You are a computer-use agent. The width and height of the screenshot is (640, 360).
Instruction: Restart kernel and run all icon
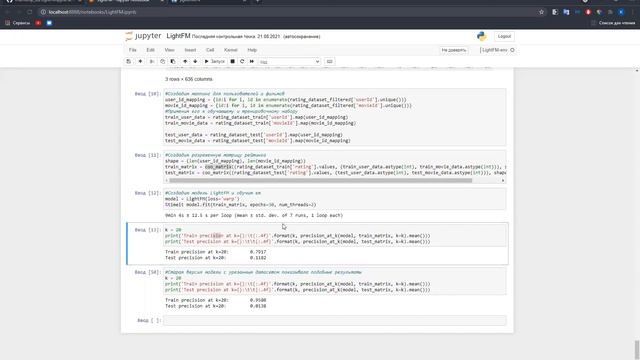(x=252, y=62)
